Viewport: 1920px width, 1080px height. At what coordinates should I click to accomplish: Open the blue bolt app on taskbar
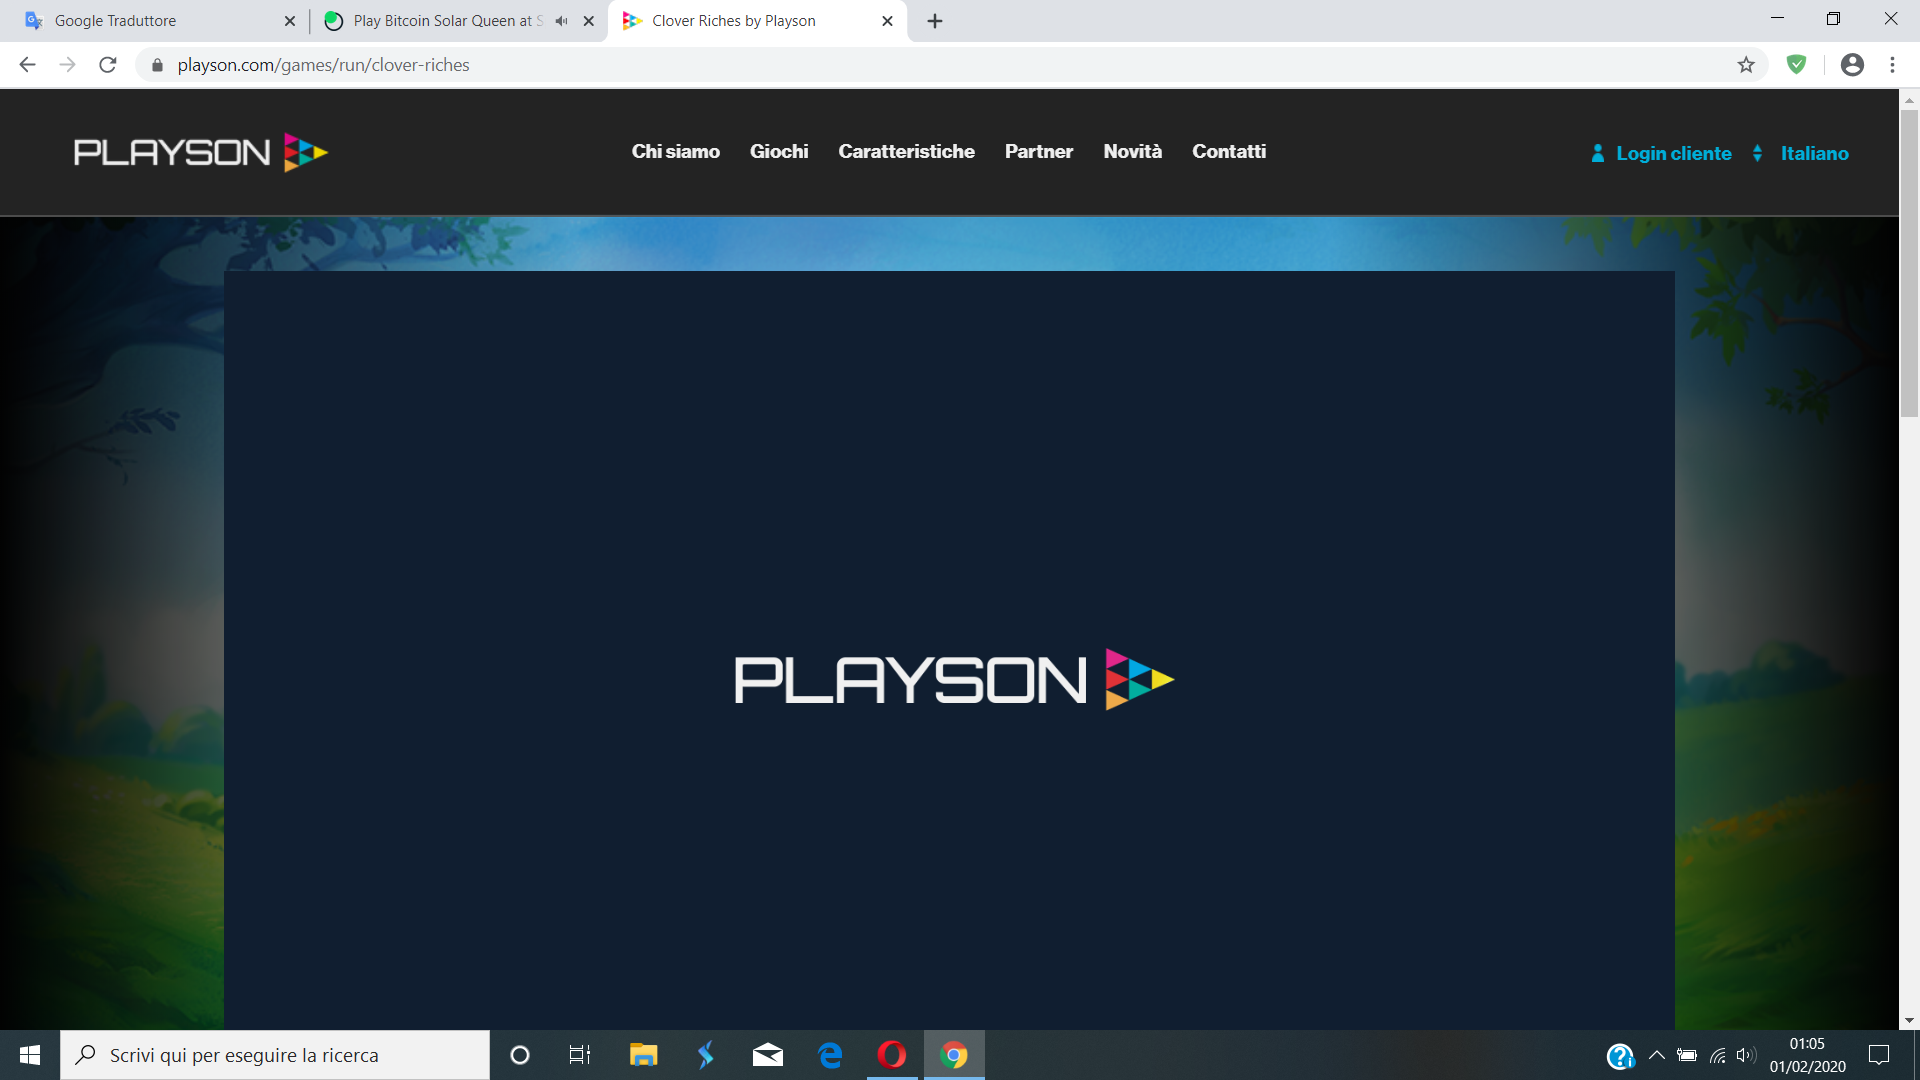pos(706,1055)
